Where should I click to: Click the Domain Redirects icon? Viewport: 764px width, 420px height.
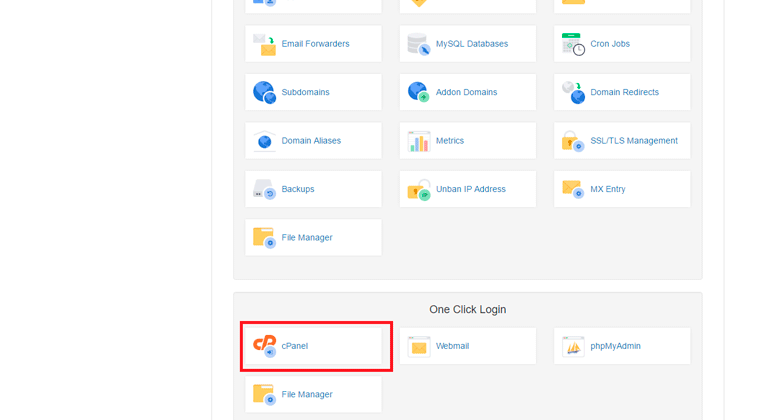click(x=573, y=93)
